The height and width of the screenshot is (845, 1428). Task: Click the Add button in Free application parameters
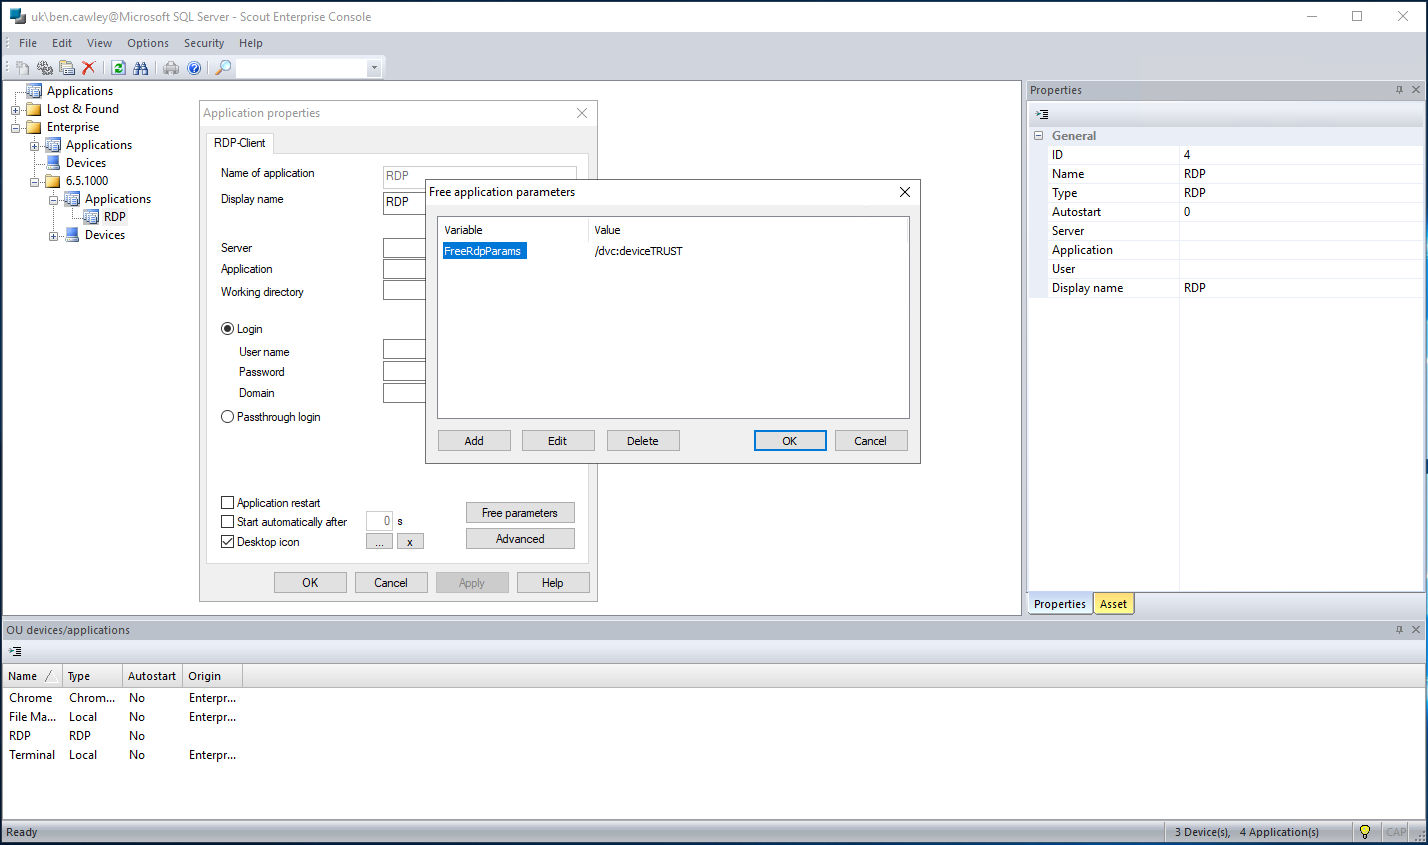(474, 440)
